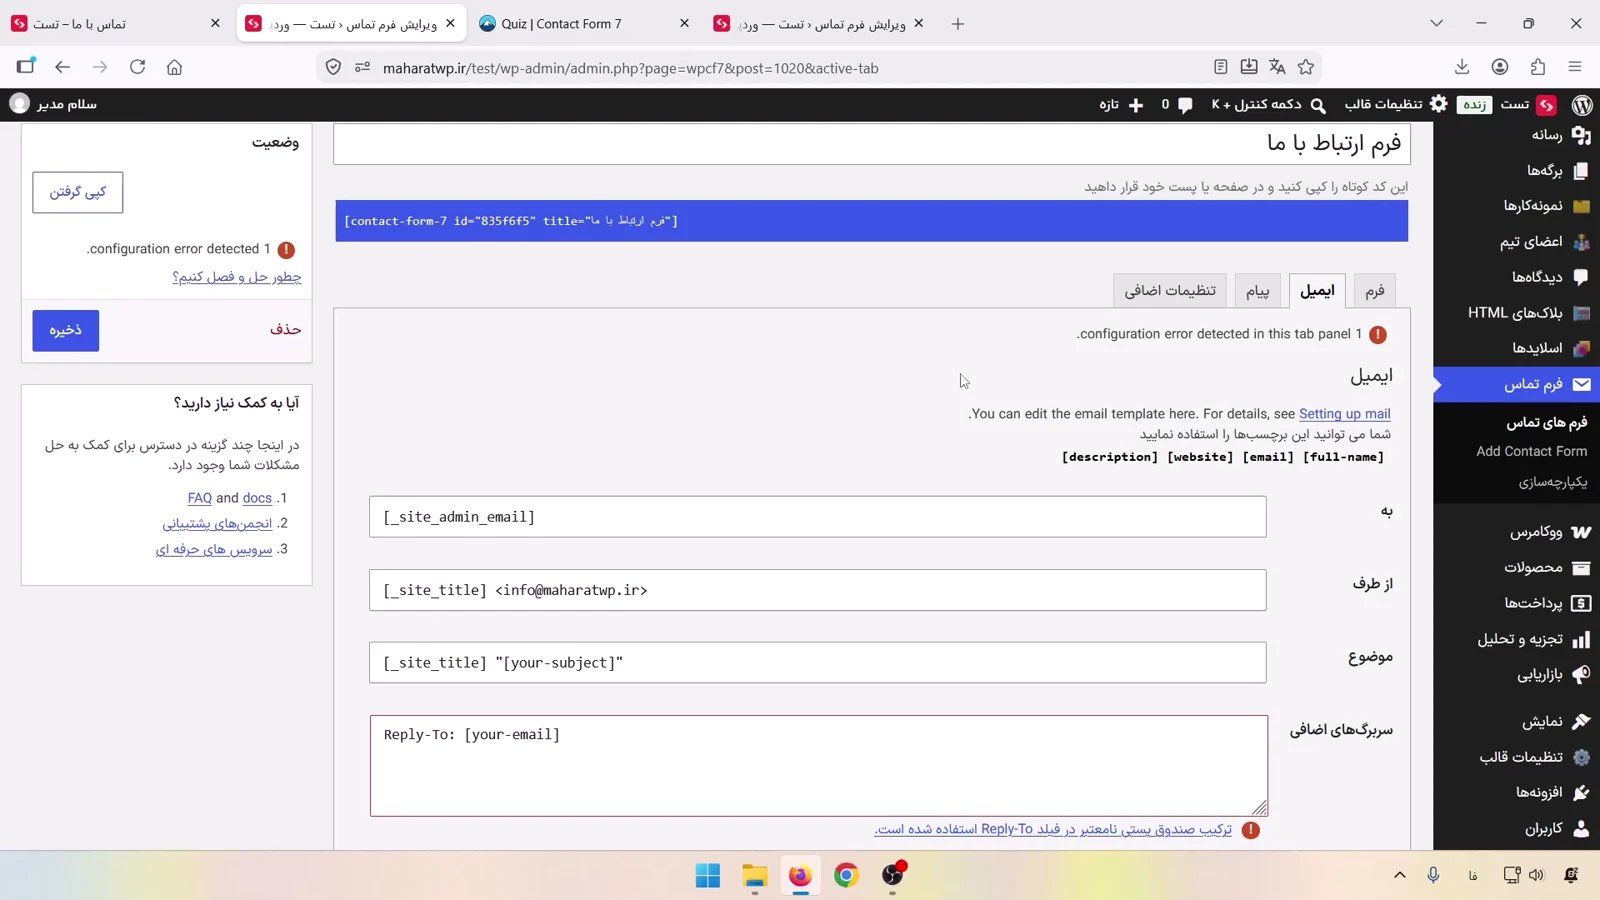Open comments bubble icon in admin bar

click(1185, 105)
